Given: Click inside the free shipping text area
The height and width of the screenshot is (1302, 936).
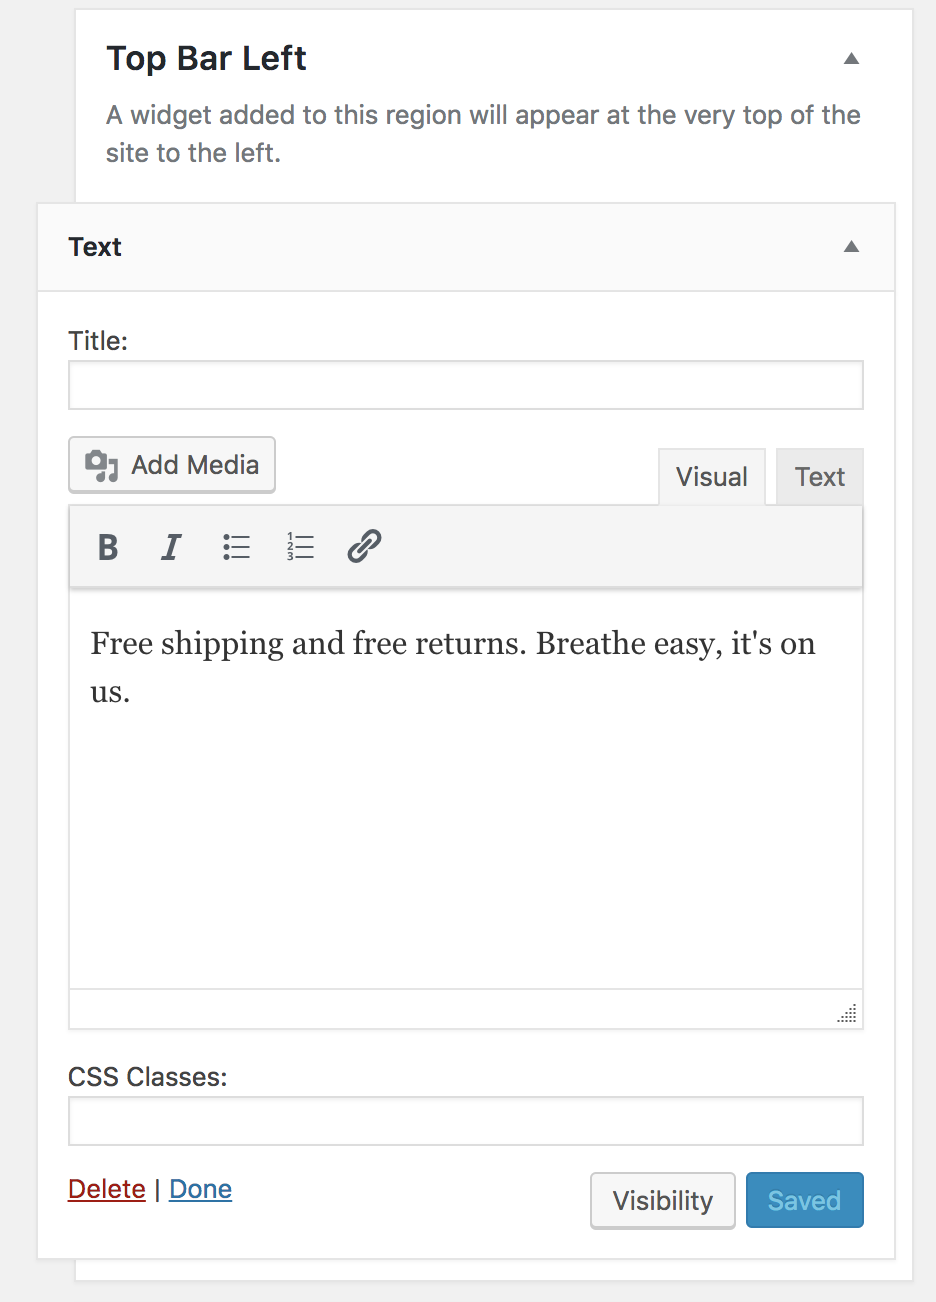Looking at the screenshot, I should pos(466,788).
